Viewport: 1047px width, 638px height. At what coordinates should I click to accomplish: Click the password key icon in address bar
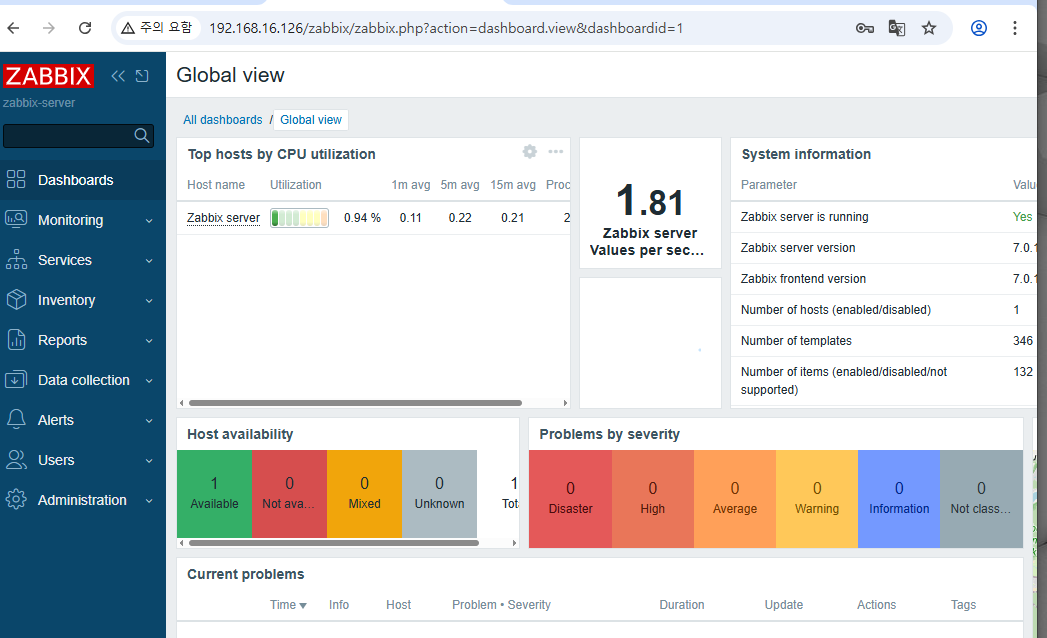point(865,28)
